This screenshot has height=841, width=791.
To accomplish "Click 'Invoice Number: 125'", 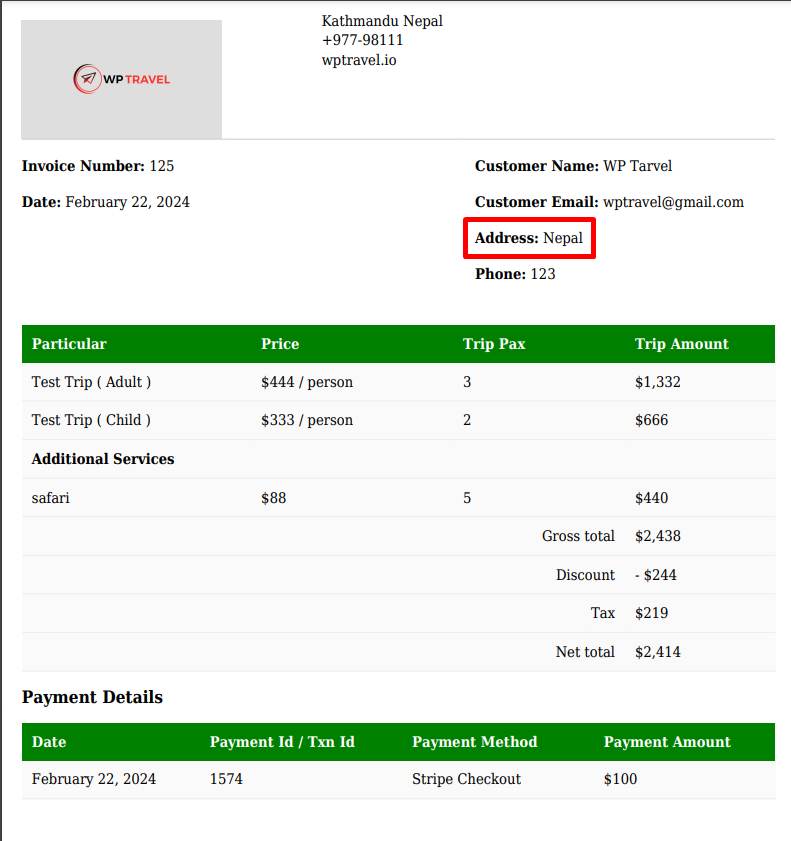I will (x=98, y=166).
